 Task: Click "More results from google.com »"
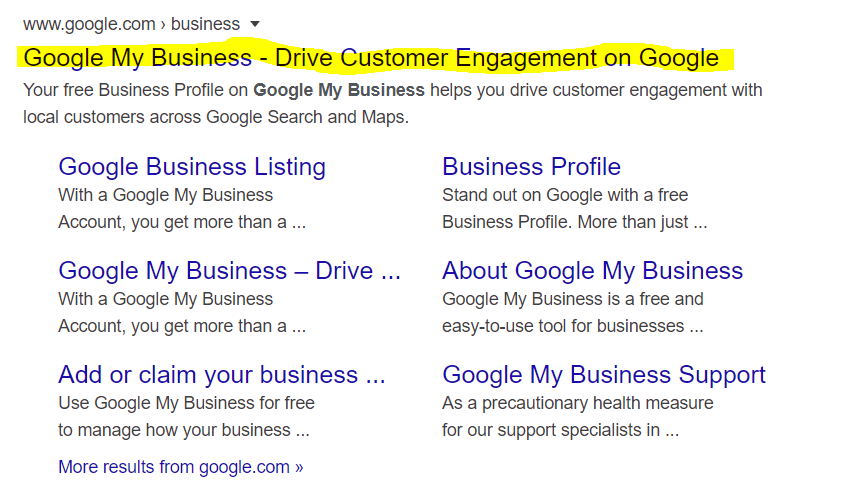(181, 467)
